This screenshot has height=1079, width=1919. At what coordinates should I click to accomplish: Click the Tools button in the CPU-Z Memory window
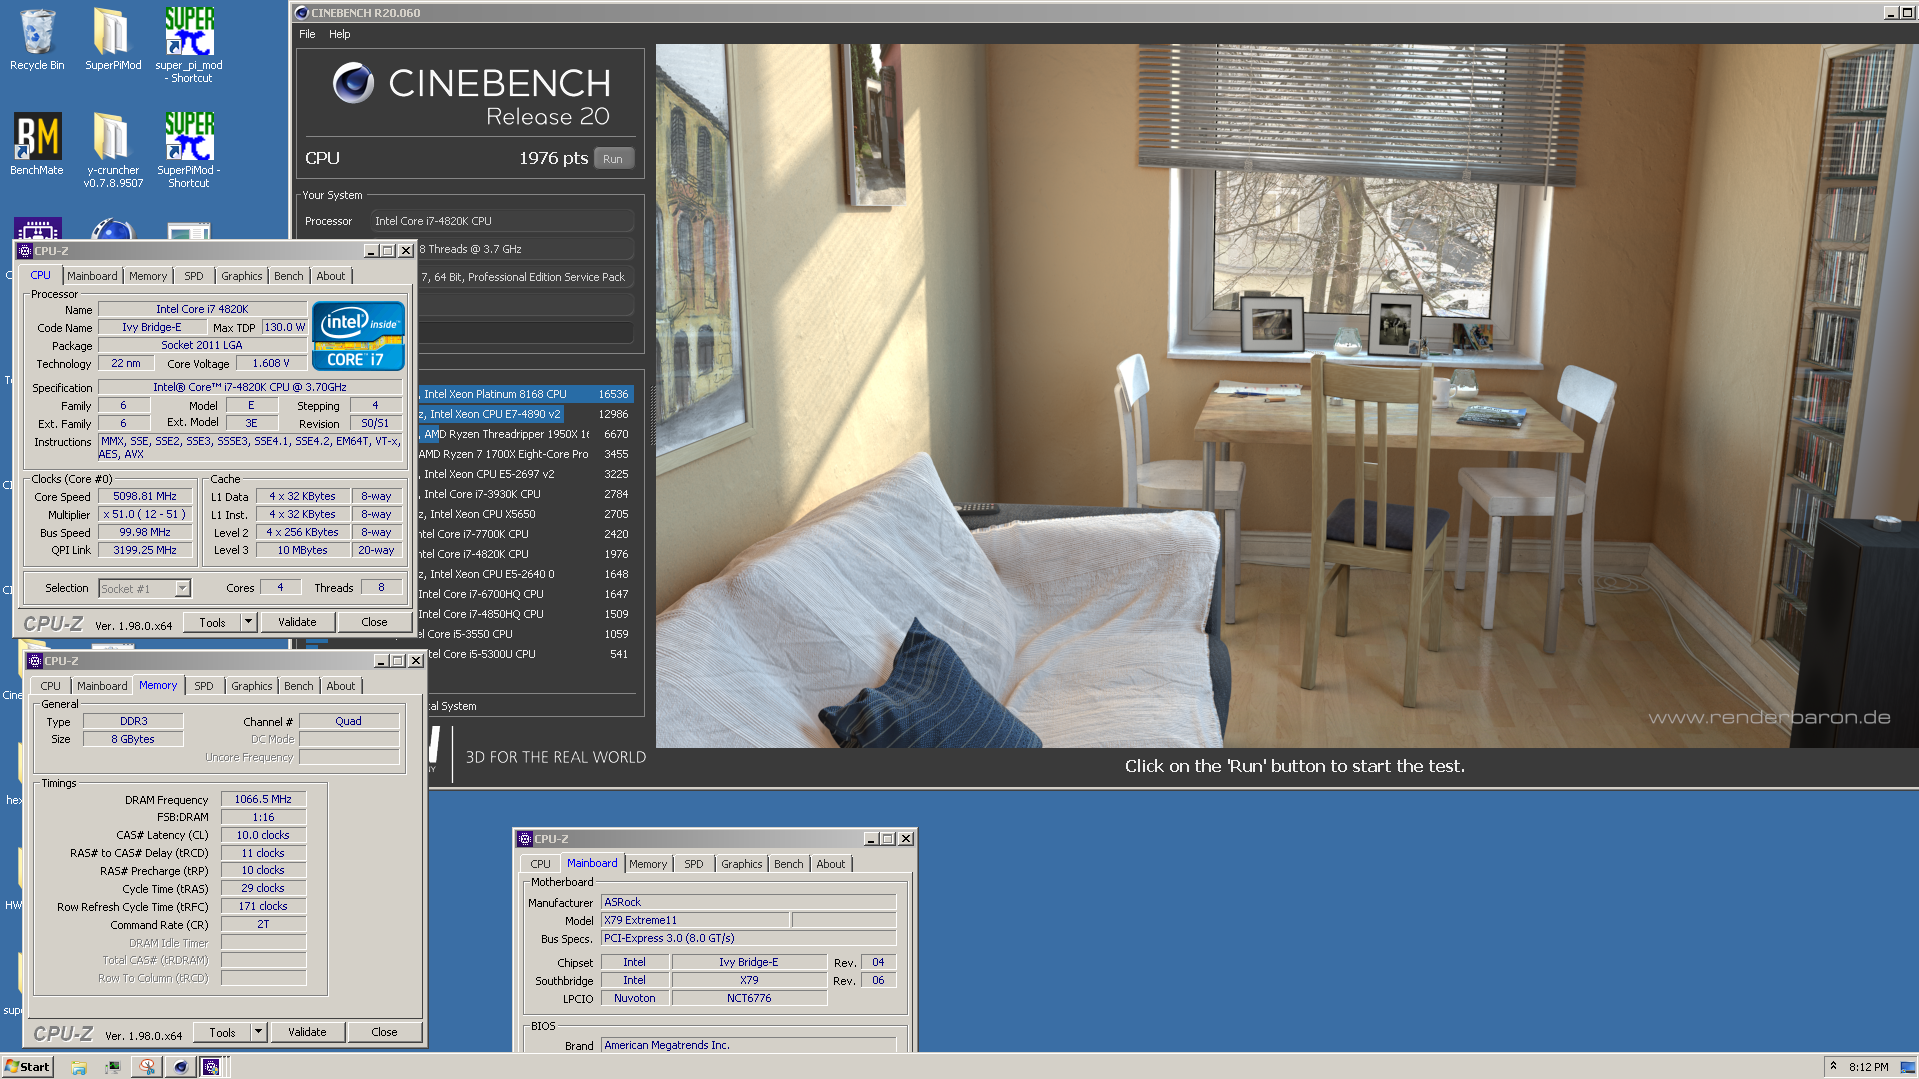222,1032
